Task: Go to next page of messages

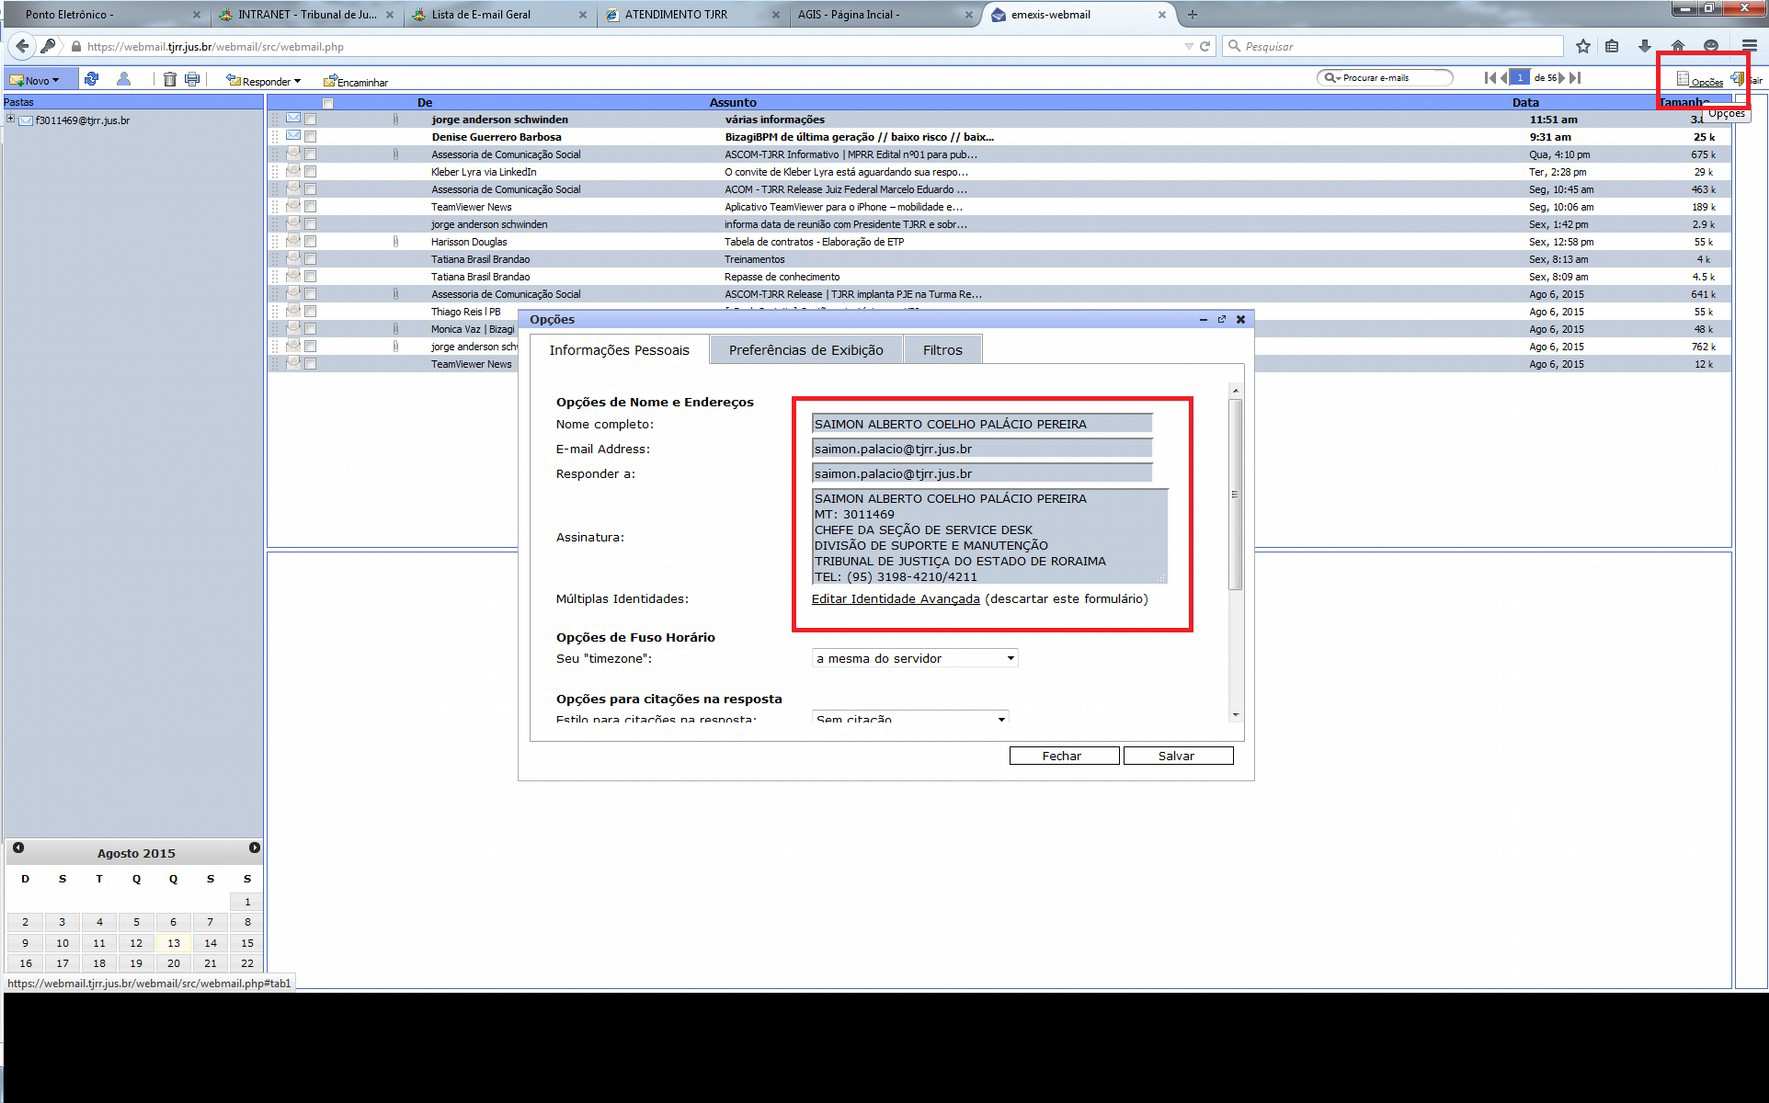Action: 1562,78
